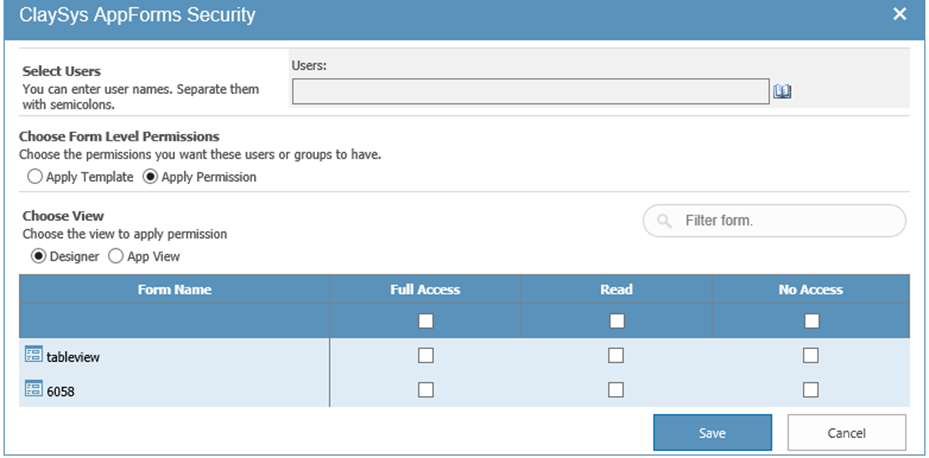Choose the App View radio button
This screenshot has width=929, height=458.
point(116,256)
